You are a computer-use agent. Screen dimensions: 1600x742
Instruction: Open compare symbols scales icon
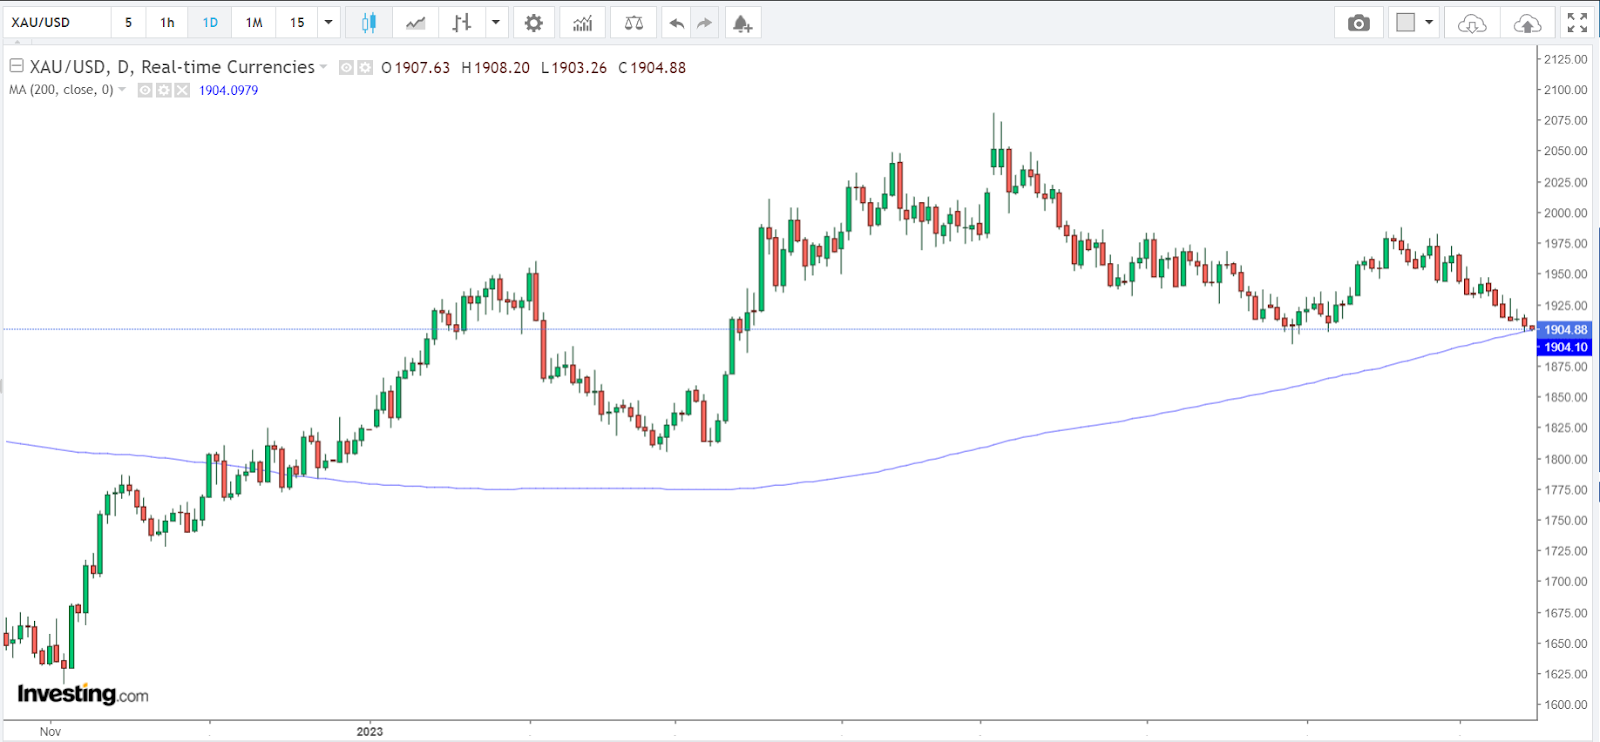point(634,23)
